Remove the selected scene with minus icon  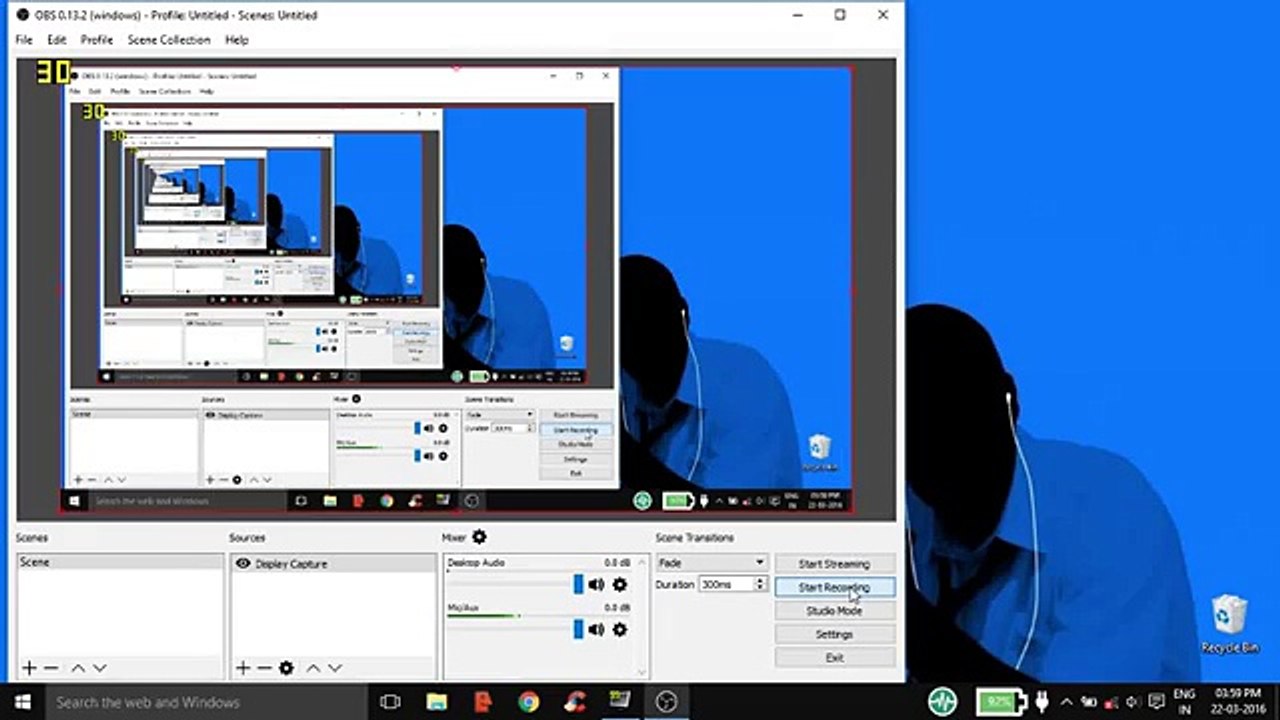51,668
